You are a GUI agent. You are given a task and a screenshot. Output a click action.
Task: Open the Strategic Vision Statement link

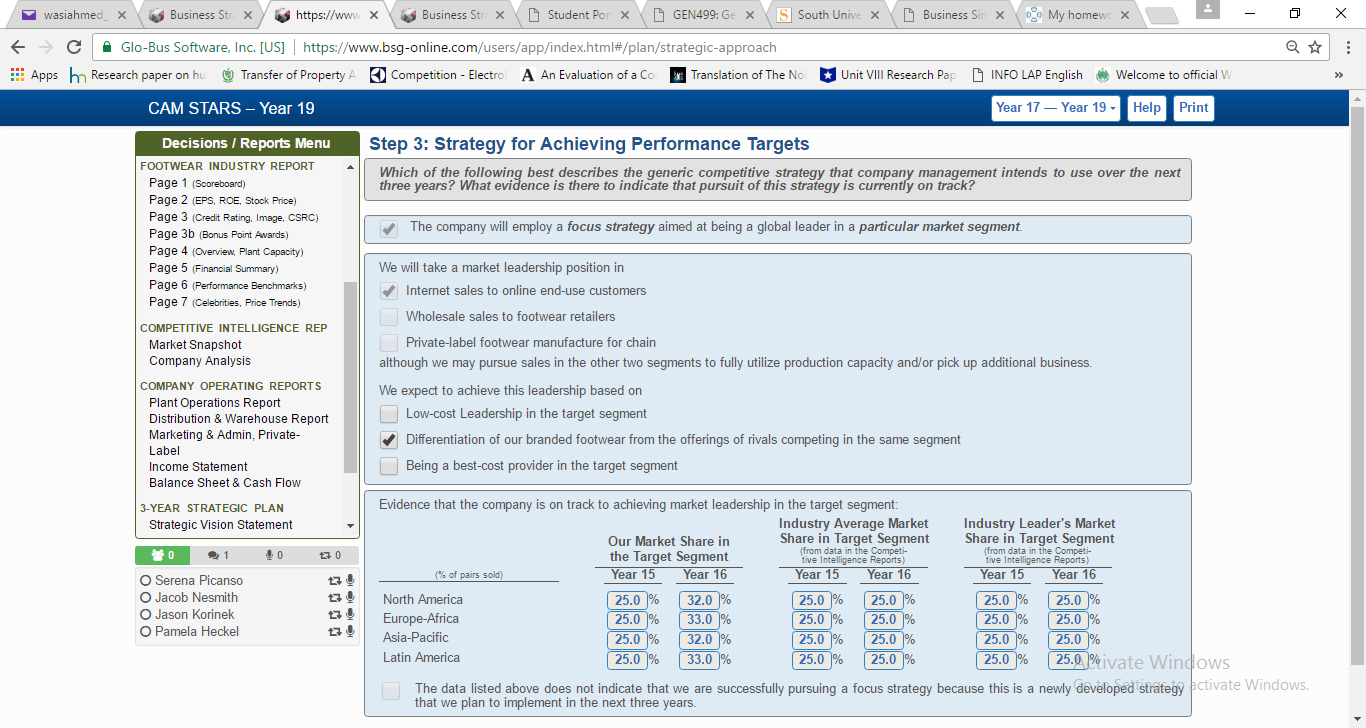(x=222, y=524)
